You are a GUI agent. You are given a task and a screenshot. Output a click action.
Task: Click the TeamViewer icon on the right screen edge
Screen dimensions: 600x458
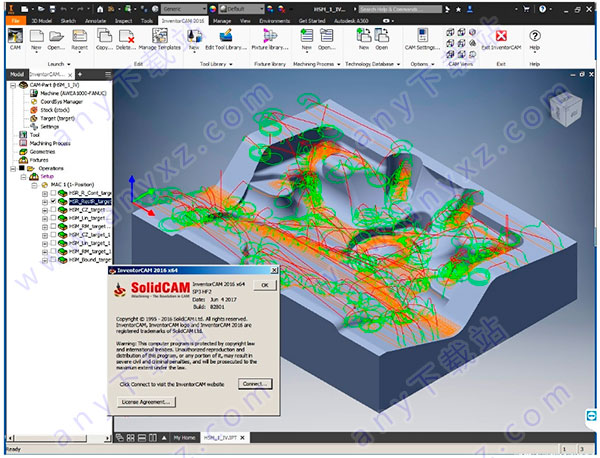(x=592, y=416)
